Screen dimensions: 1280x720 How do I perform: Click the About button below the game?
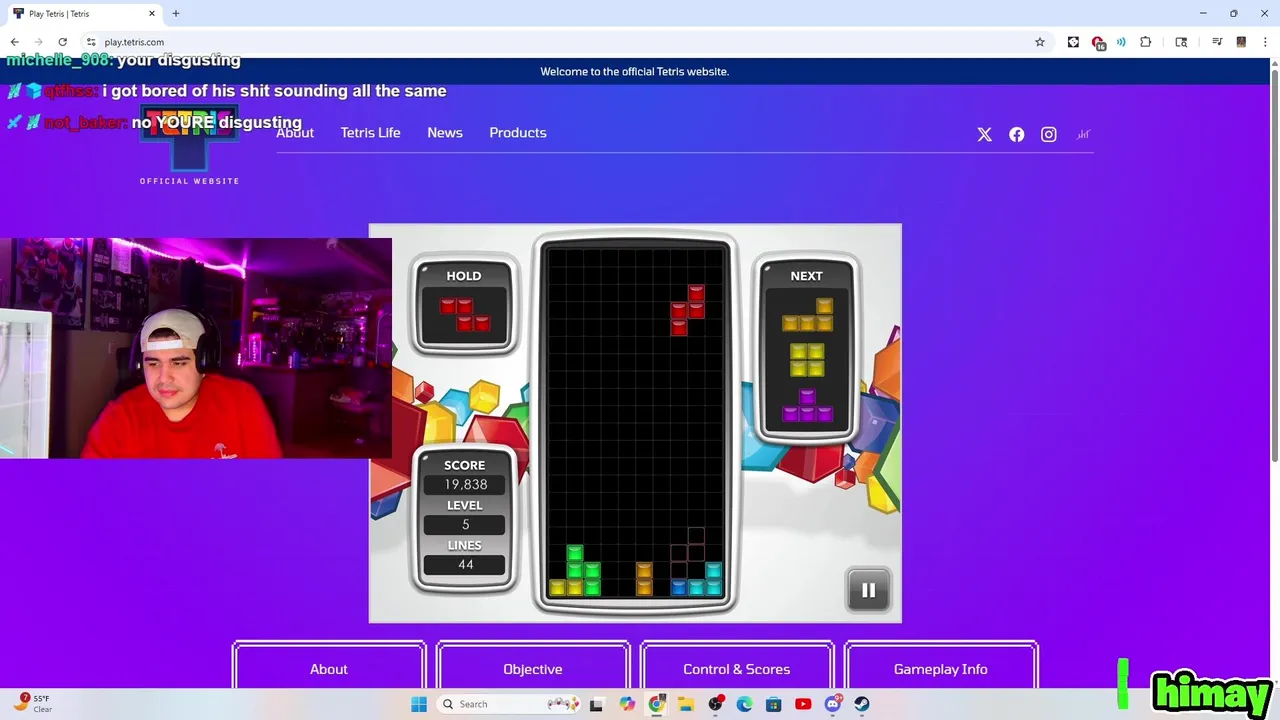pos(329,668)
